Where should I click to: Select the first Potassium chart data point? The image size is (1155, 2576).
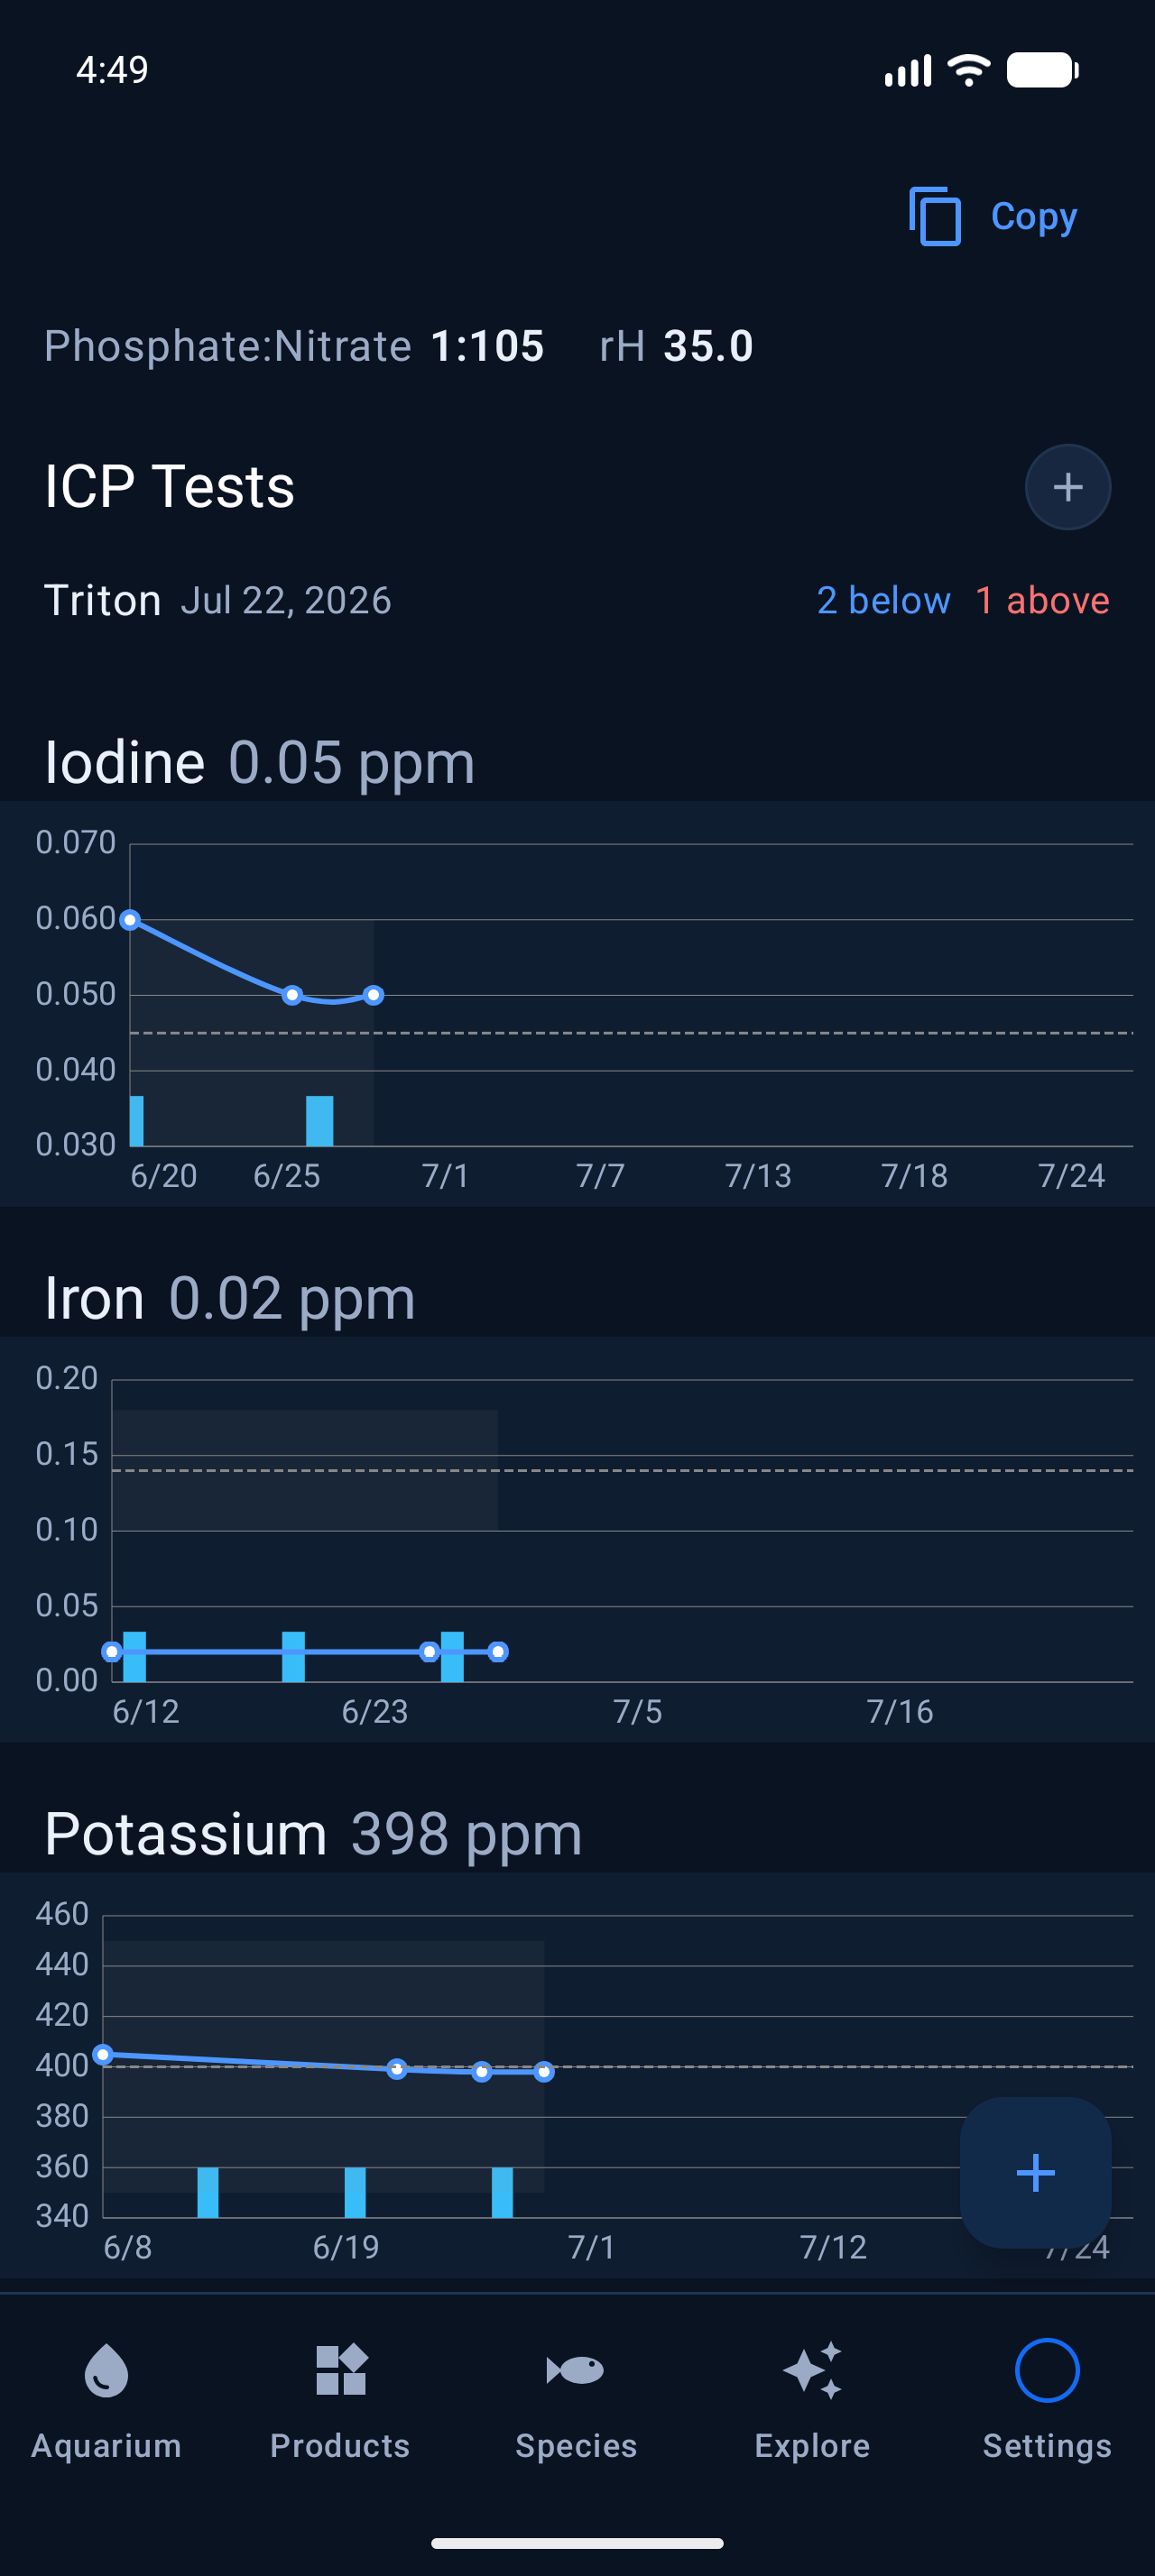(103, 2054)
